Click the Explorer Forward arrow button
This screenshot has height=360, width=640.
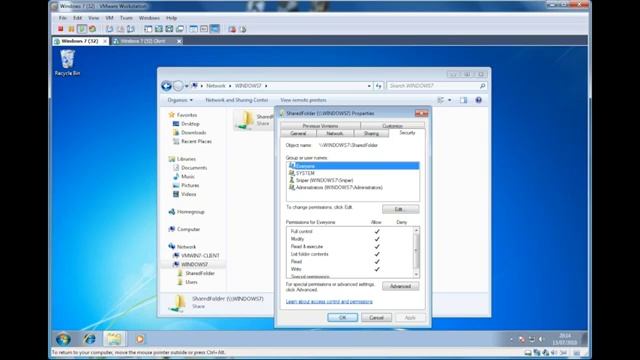tap(178, 86)
